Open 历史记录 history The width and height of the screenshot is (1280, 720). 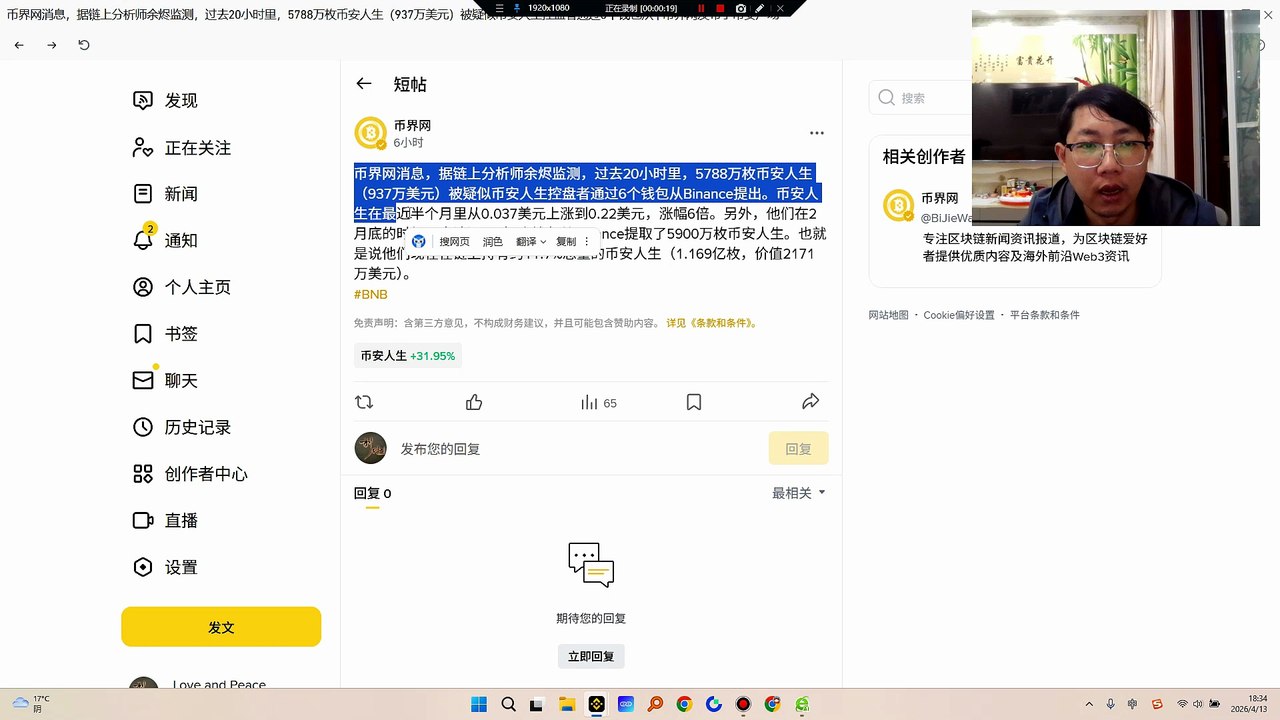pos(182,427)
